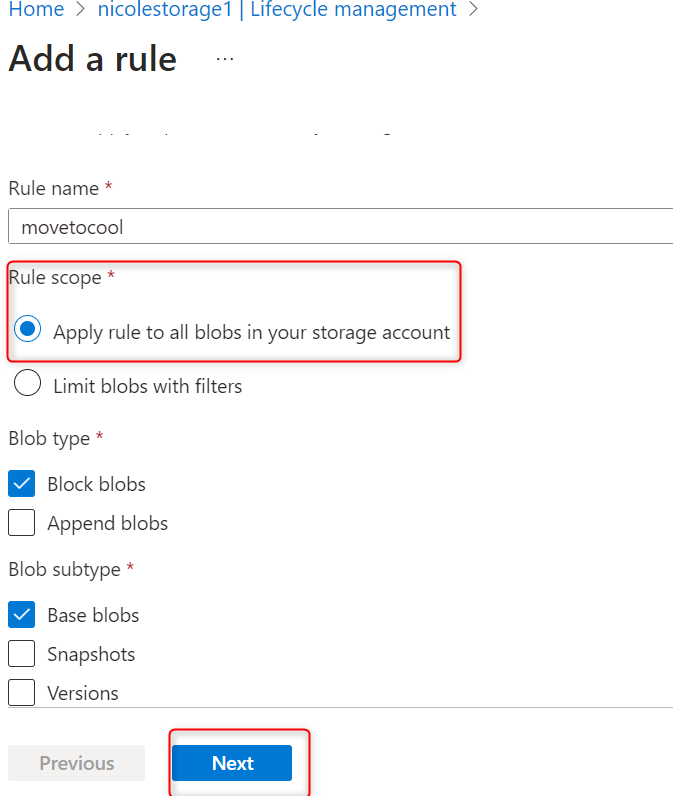This screenshot has height=796, width=673.
Task: Click the Blob subtype label
Action: 65,569
